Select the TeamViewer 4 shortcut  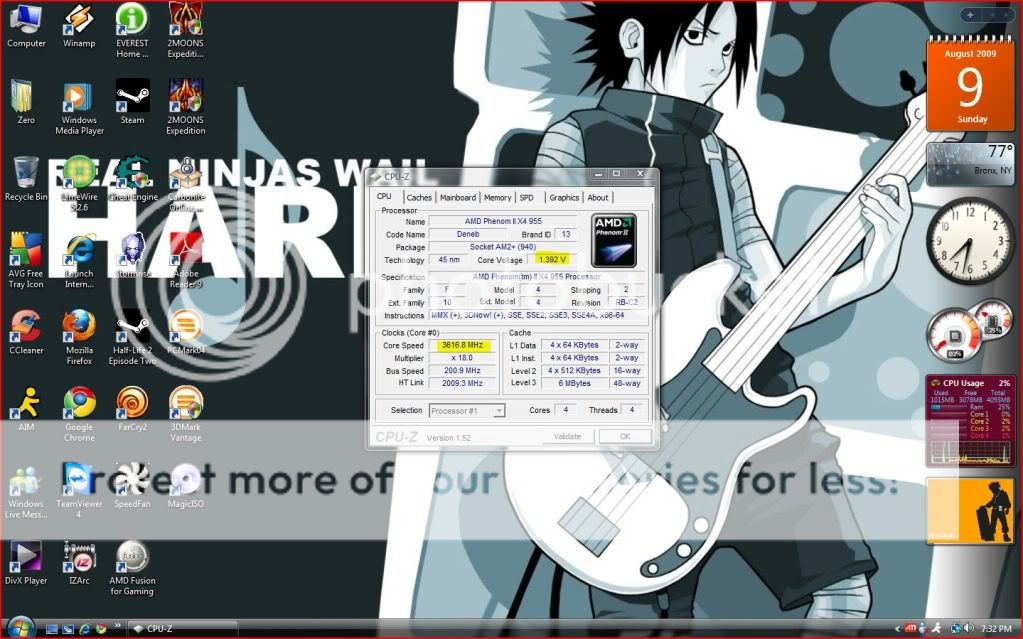point(79,491)
